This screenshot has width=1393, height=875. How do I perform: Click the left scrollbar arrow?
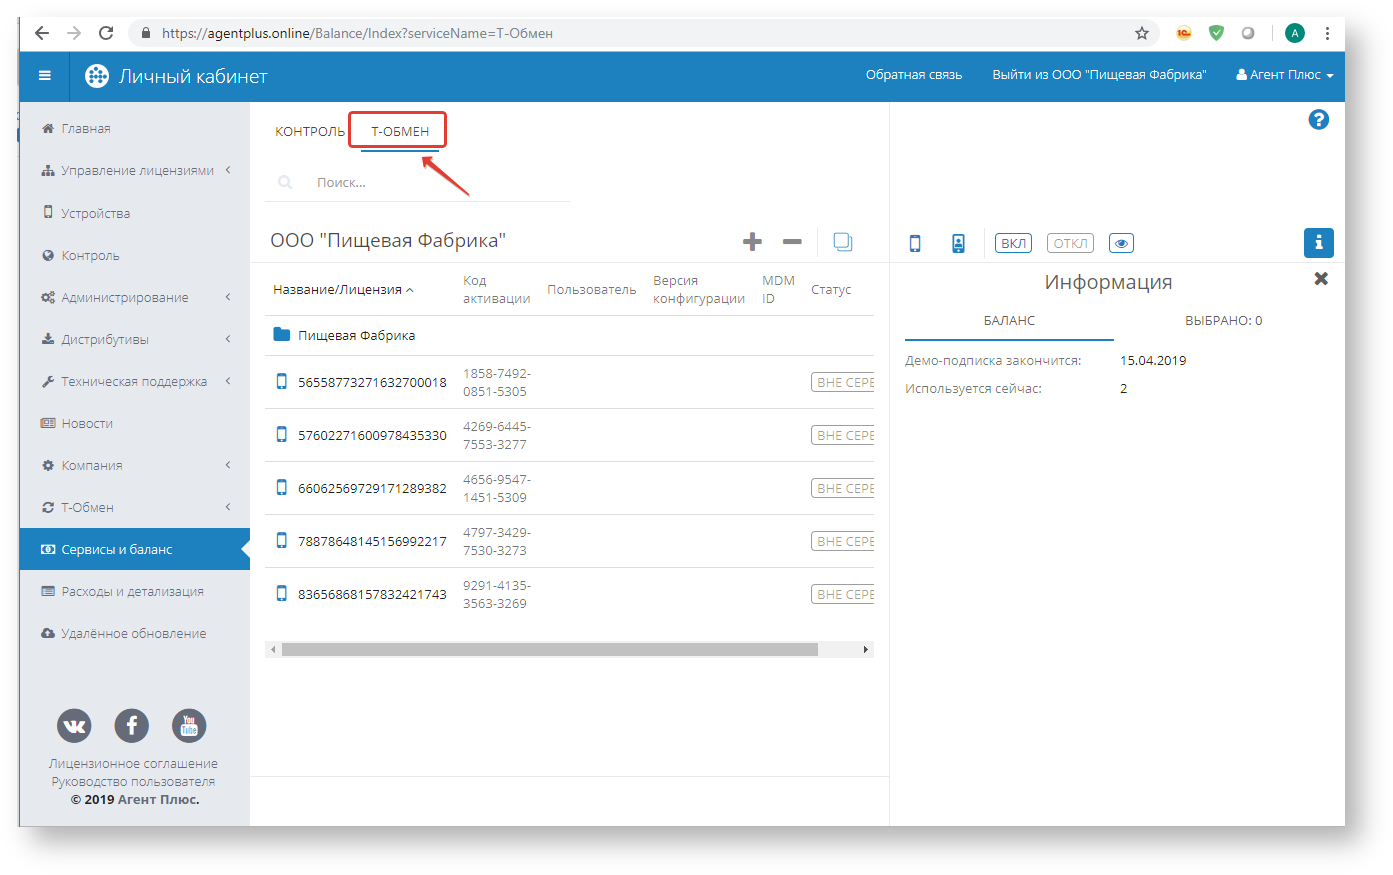[273, 650]
